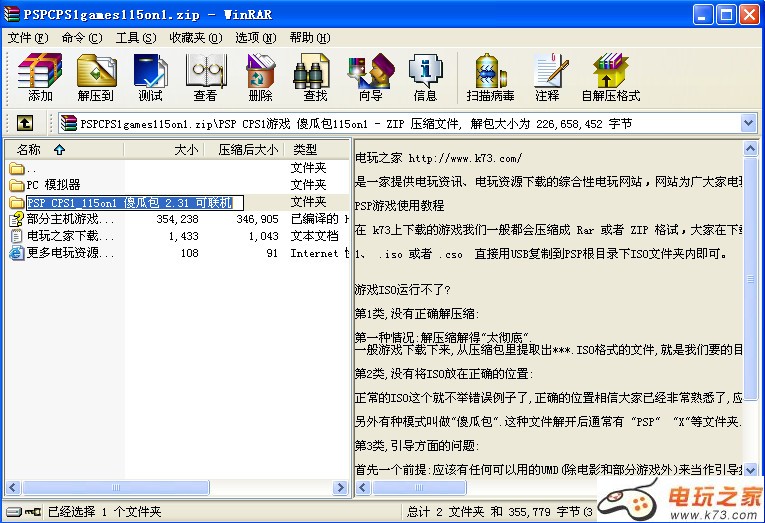This screenshot has width=765, height=523.
Task: Open the 工具(S) menu
Action: (x=136, y=38)
